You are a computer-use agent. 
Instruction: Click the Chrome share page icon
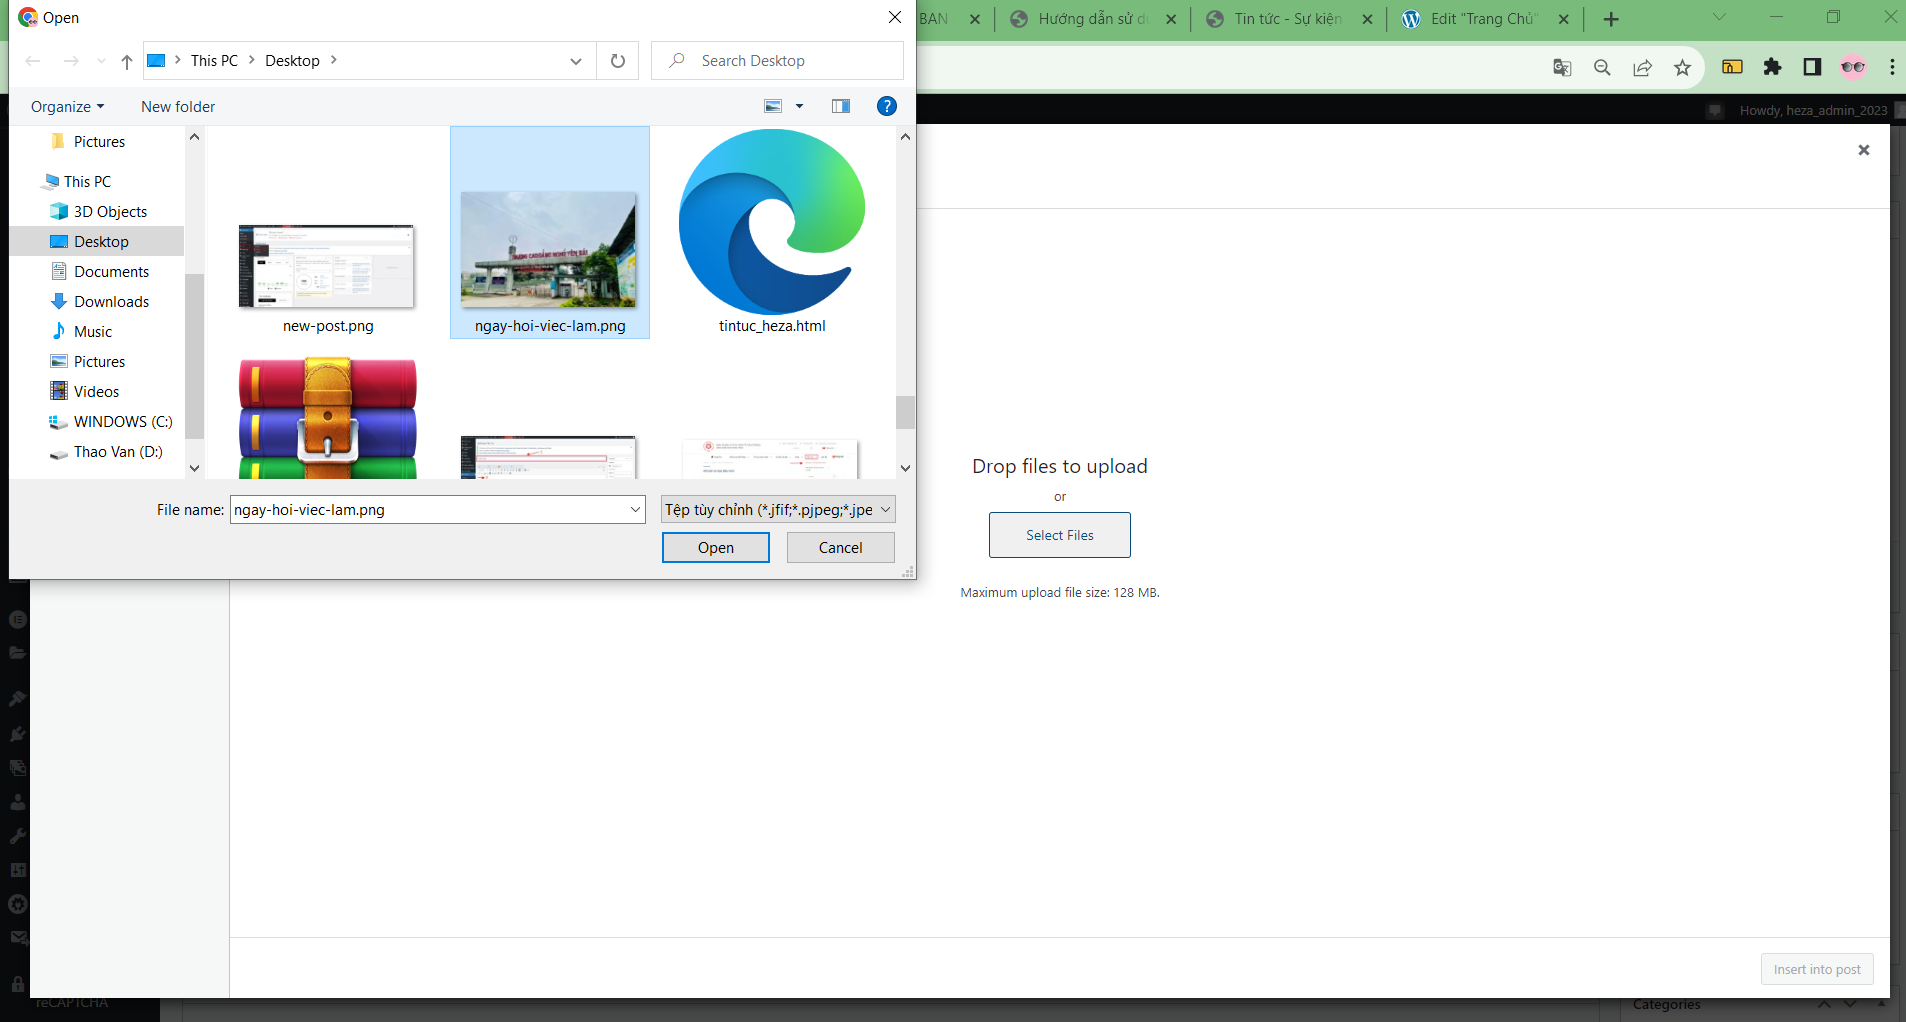[x=1642, y=67]
